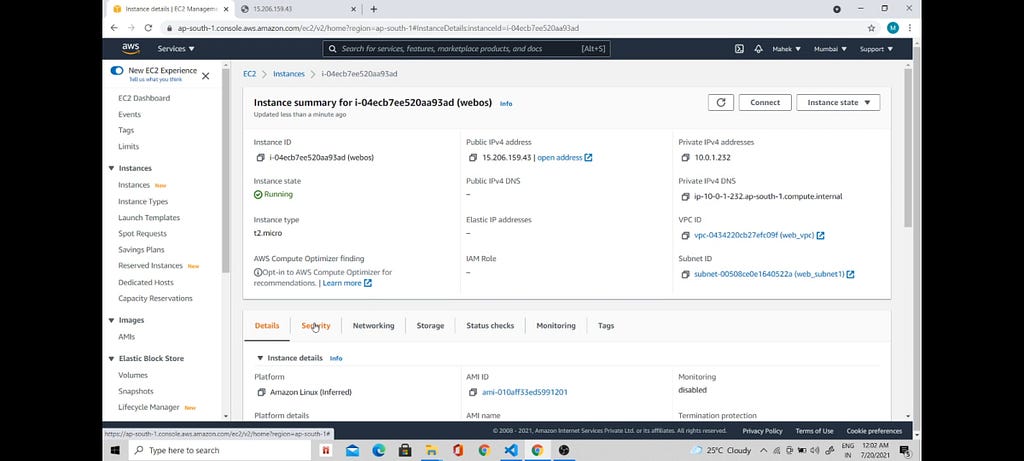Click the open address link
Screen dimensions: 1024x461
(564, 157)
